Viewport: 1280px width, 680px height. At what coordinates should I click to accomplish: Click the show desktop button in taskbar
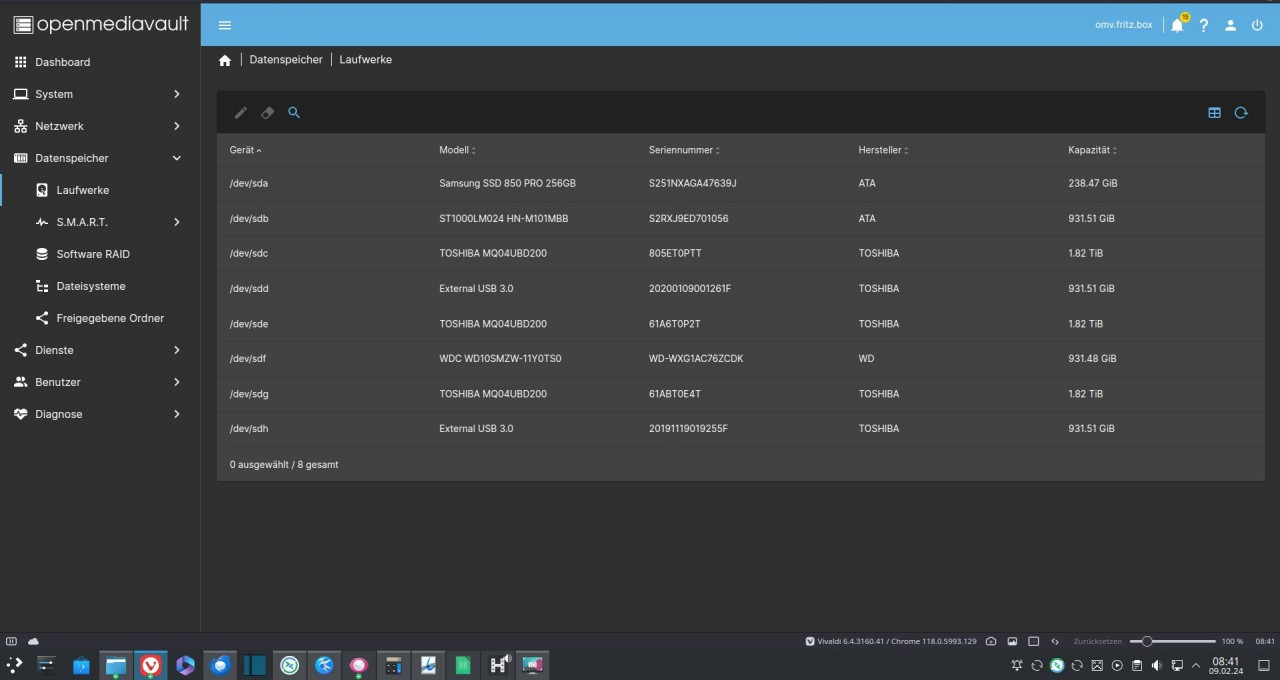1263,665
